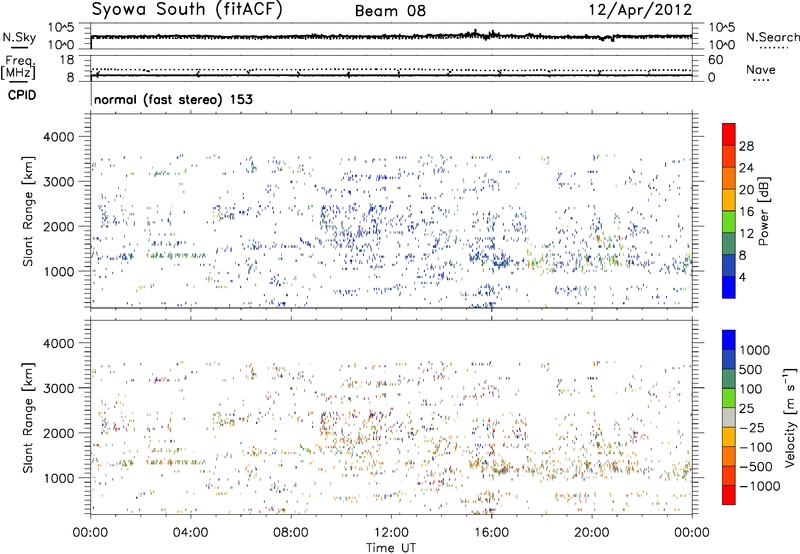Click the '18' frequency axis value
This screenshot has width=800, height=554.
67,60
